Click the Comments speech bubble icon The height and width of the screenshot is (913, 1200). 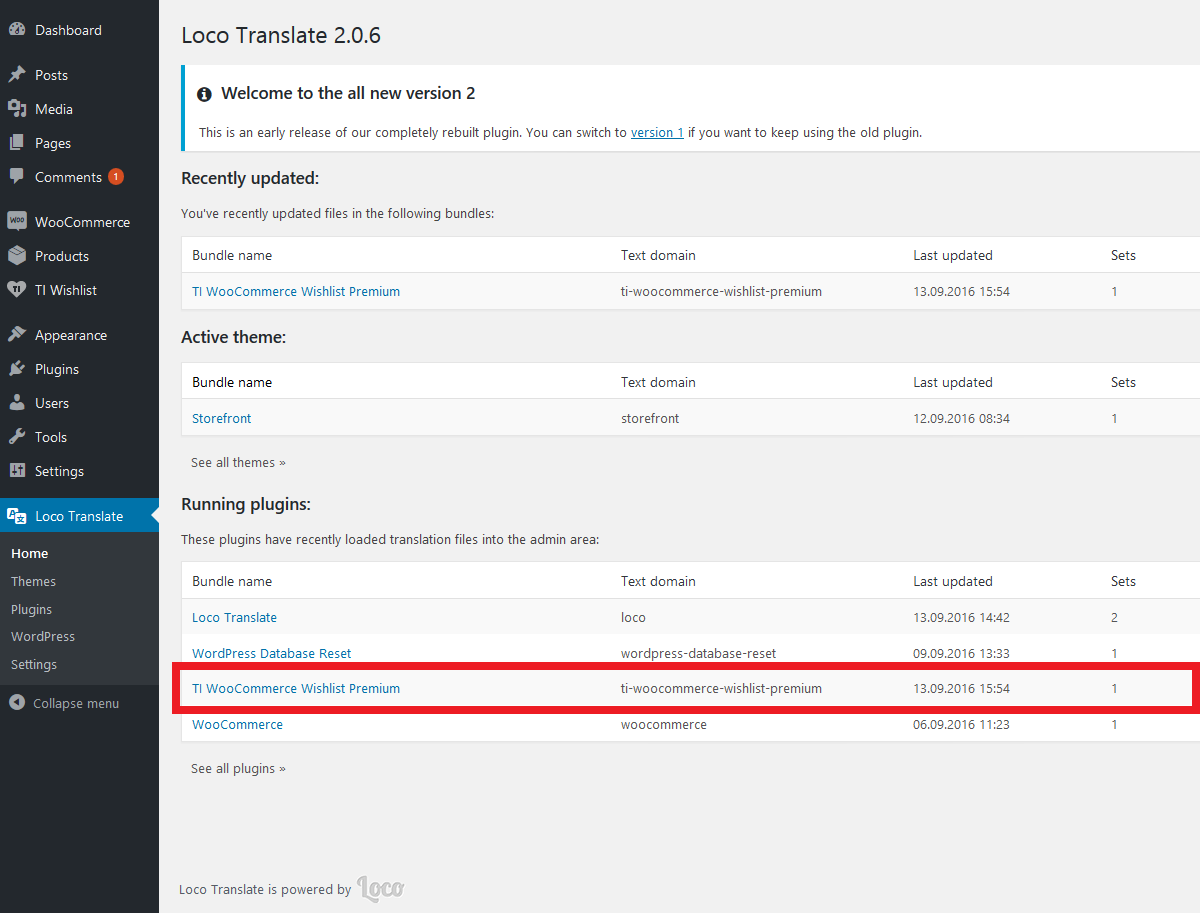[x=17, y=177]
